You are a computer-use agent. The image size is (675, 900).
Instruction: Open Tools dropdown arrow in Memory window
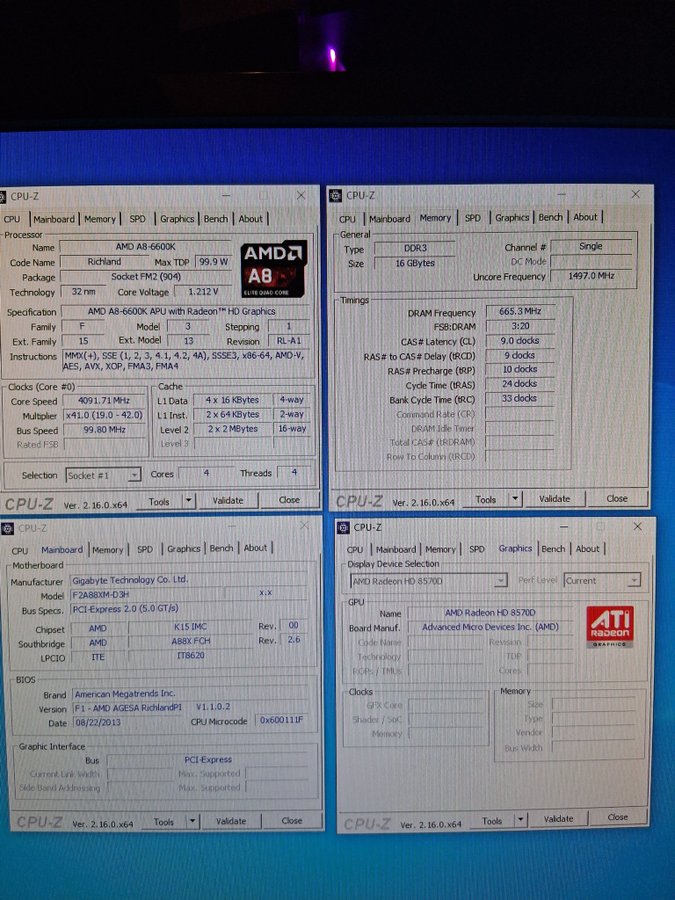tap(515, 499)
